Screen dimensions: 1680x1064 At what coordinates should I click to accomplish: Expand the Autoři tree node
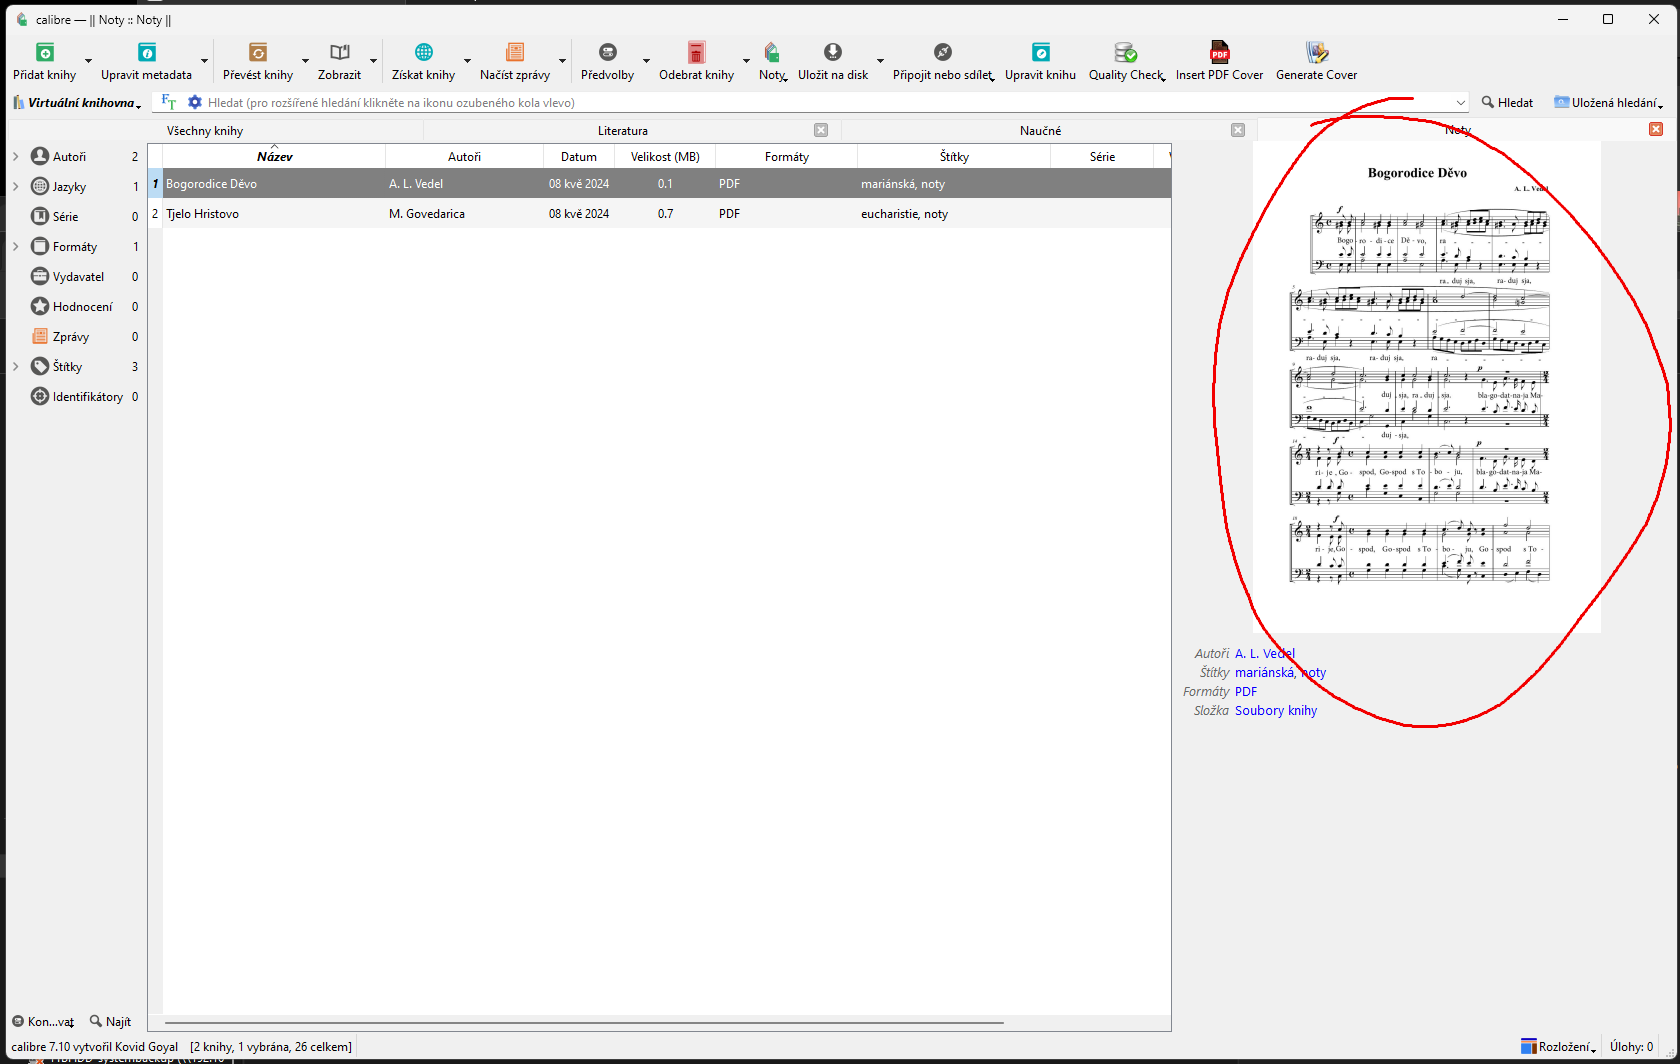[x=16, y=156]
